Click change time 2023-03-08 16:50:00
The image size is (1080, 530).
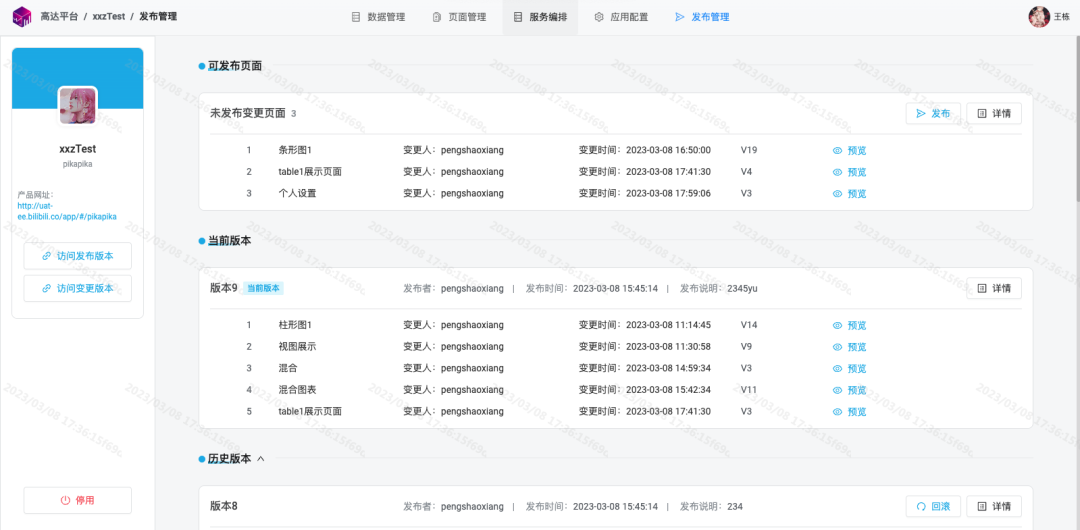click(668, 150)
